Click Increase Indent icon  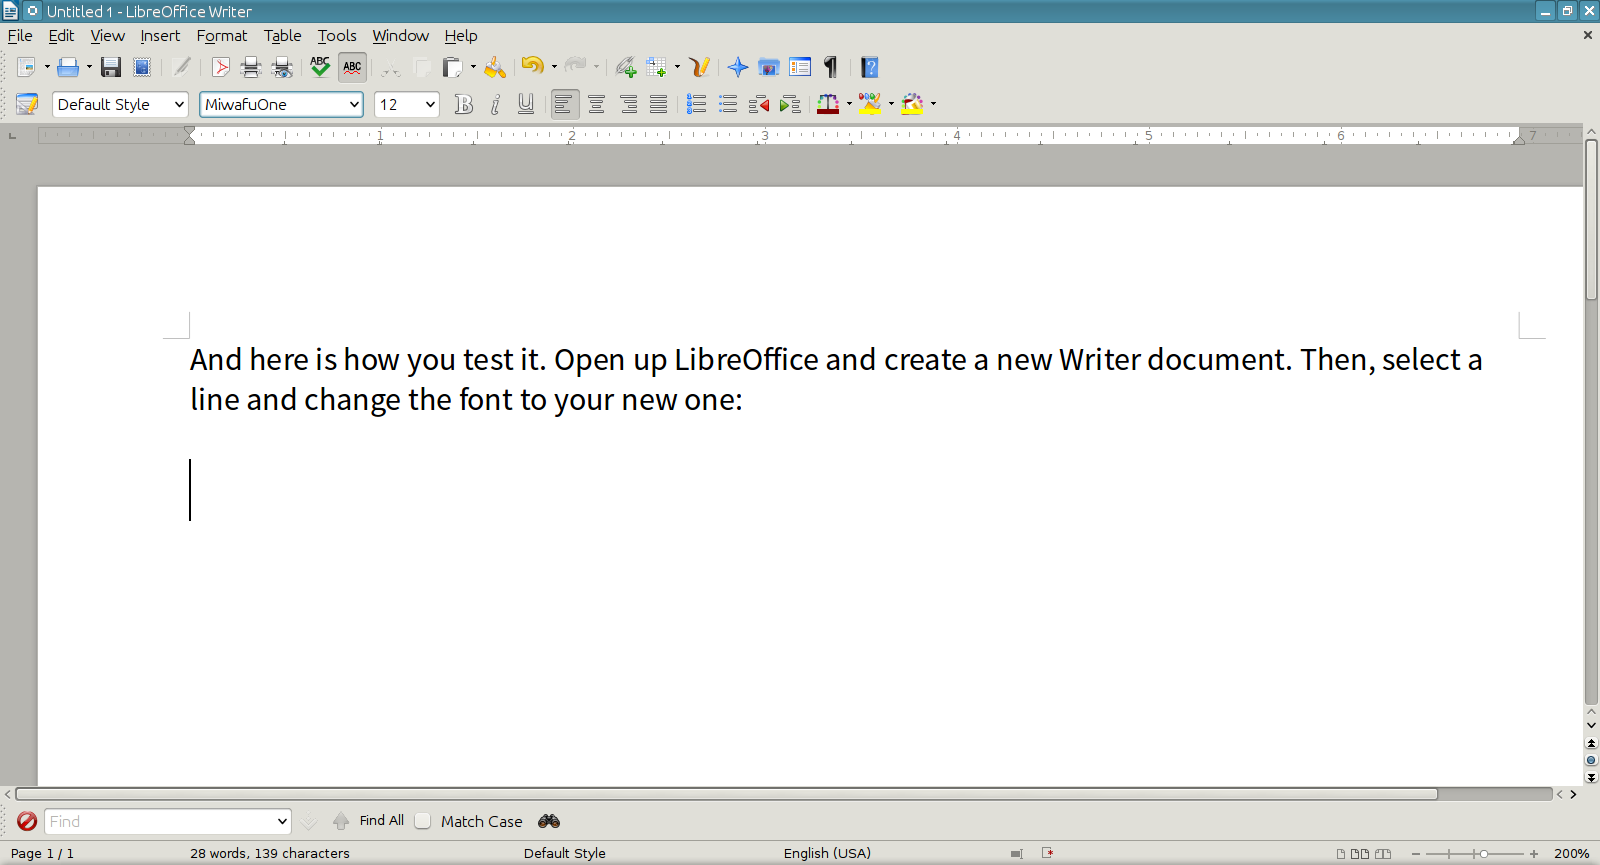click(x=790, y=104)
